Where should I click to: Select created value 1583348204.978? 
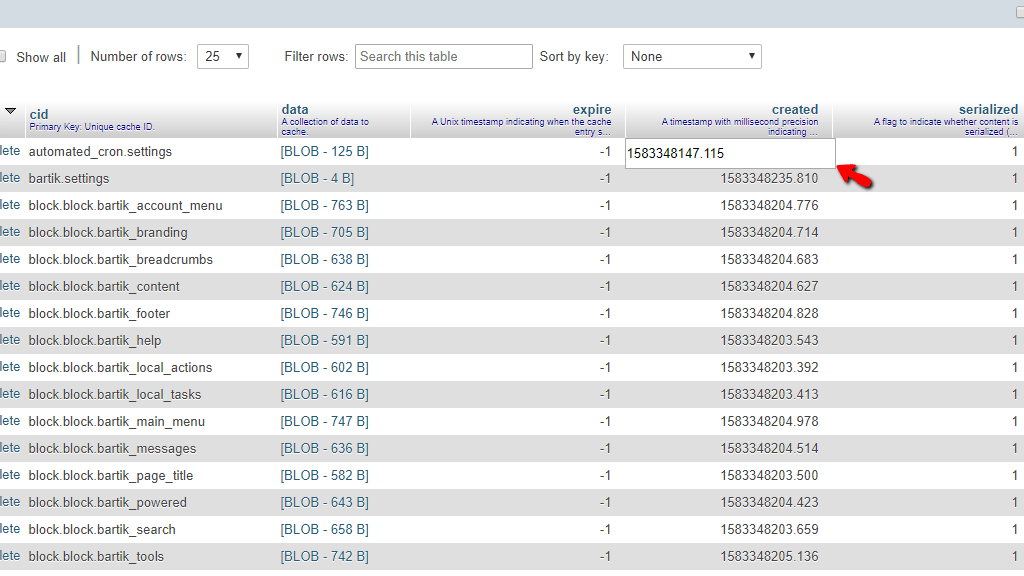(769, 421)
